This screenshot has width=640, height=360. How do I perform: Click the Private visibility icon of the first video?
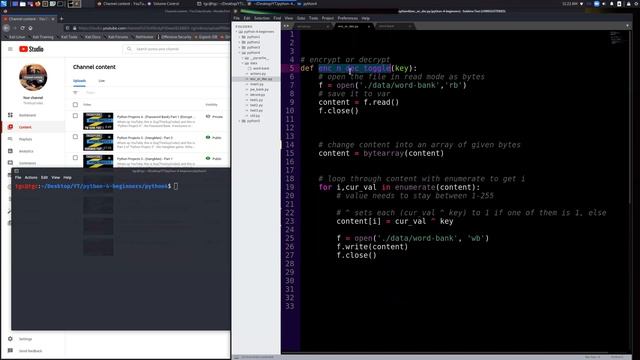pos(208,117)
